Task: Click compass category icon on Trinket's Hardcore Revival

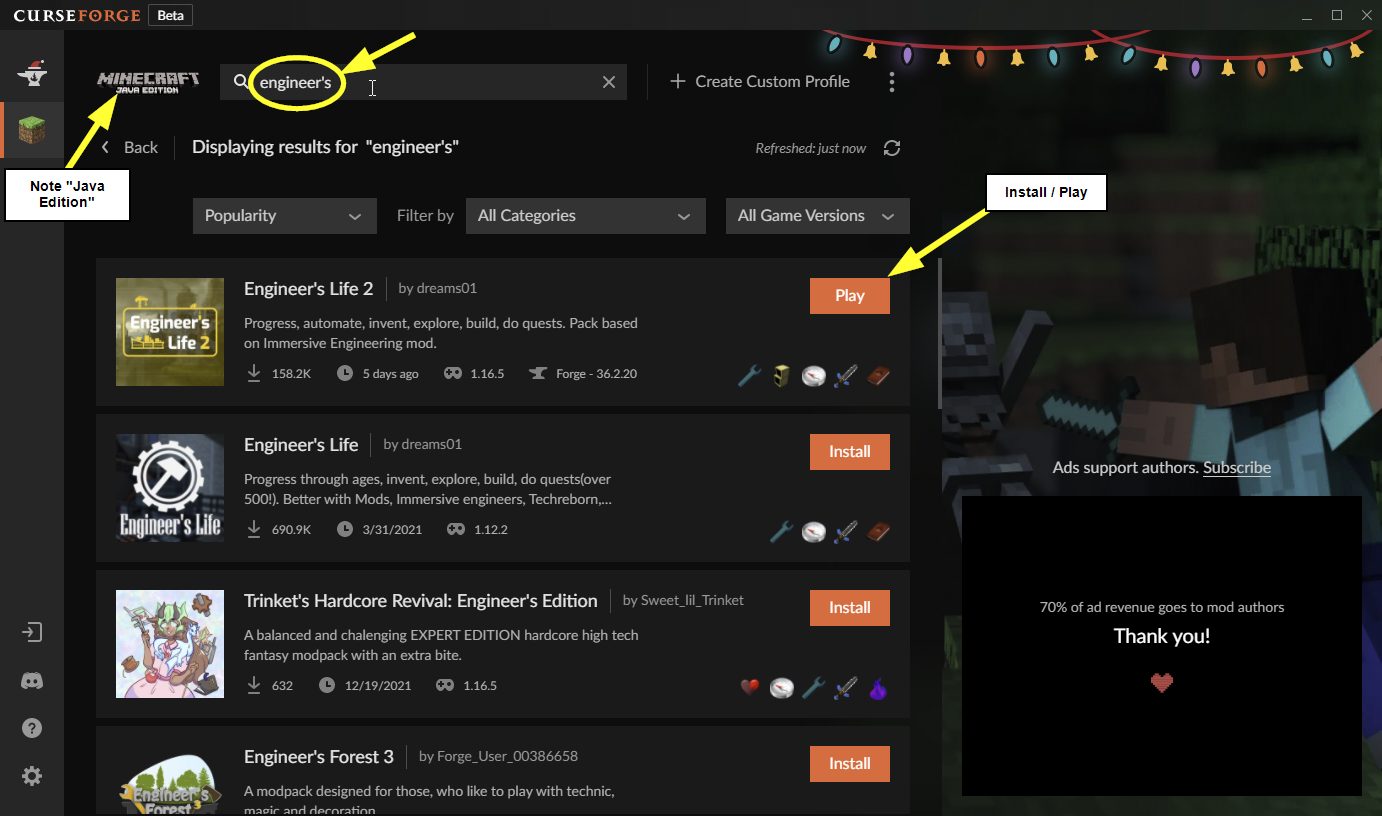Action: tap(781, 688)
